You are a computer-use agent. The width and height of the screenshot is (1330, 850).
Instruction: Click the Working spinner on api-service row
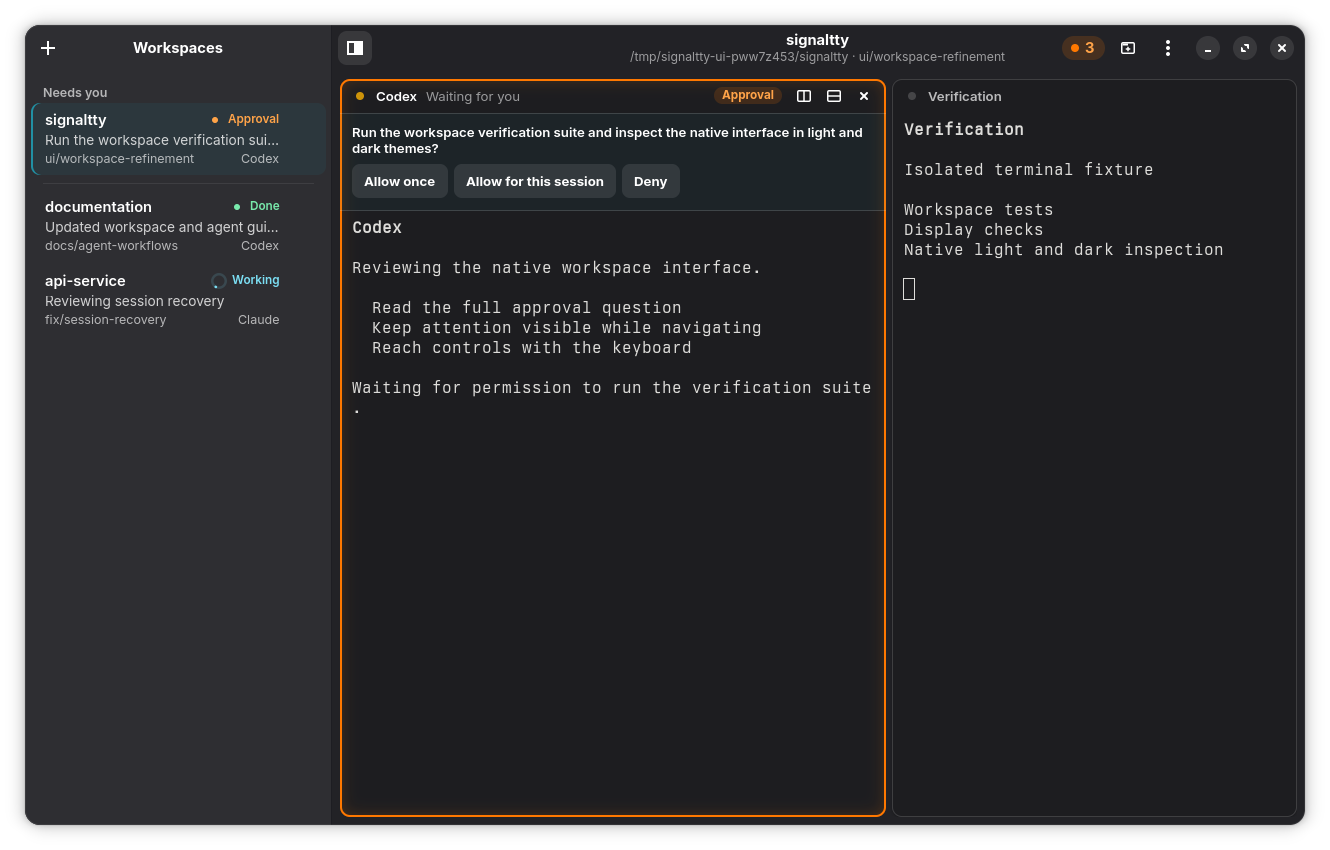pyautogui.click(x=219, y=281)
